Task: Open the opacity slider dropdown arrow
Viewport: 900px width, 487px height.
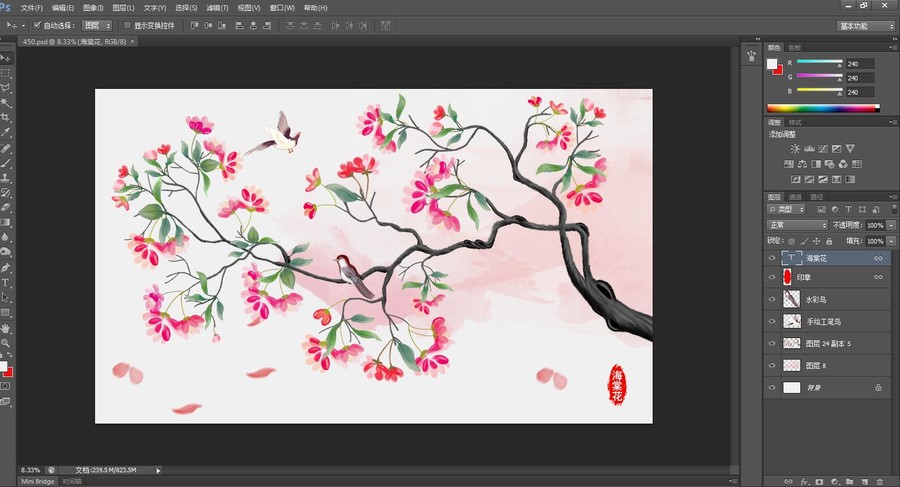Action: (x=891, y=225)
